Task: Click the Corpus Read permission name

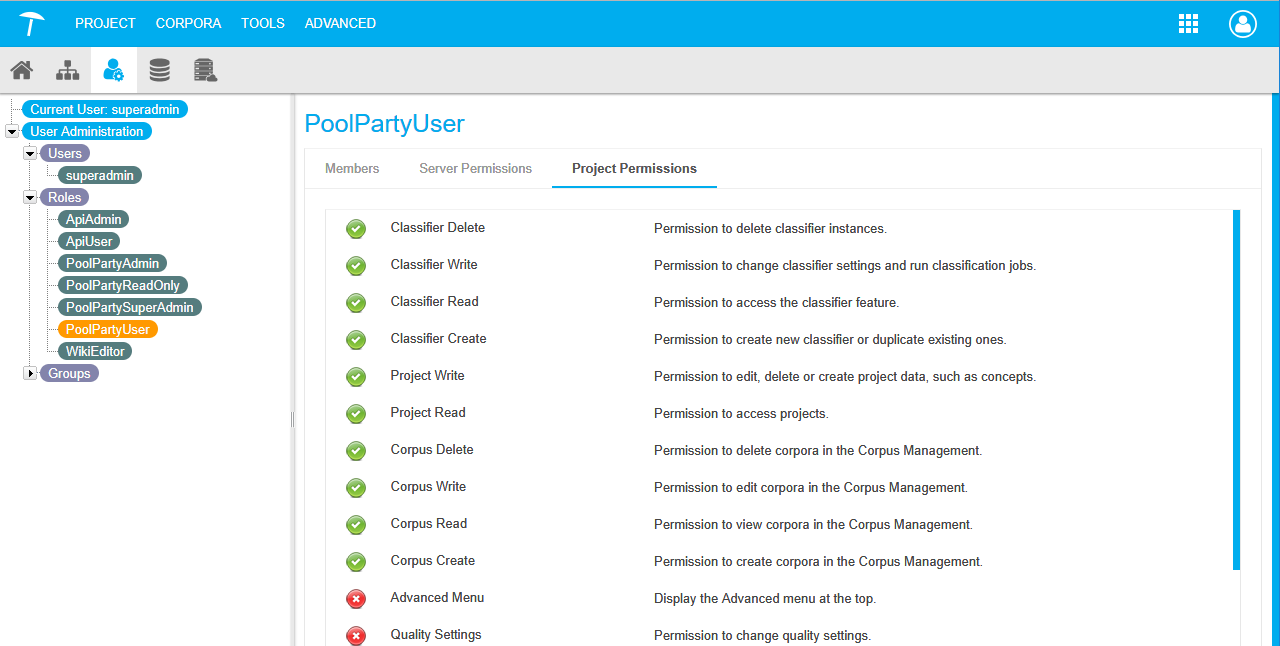Action: tap(429, 524)
